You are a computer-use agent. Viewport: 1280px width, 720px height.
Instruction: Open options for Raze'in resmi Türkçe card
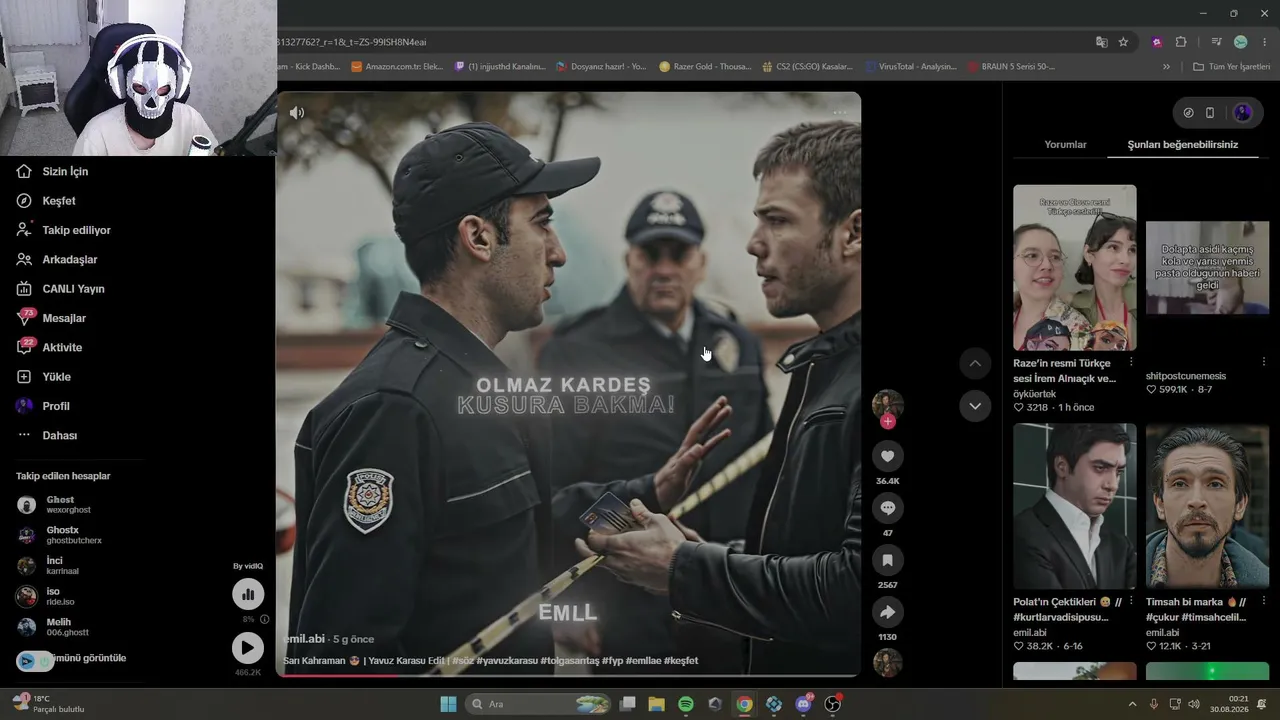click(1131, 362)
